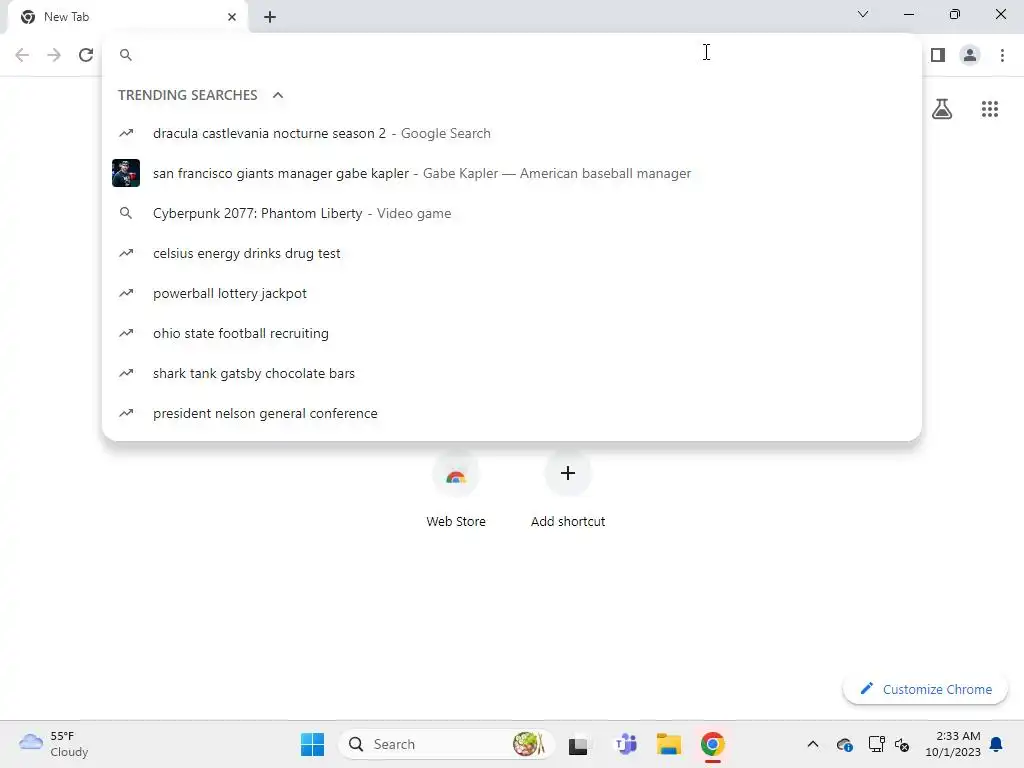Screen dimensions: 1024x768
Task: Click the taskbar Search box
Action: [x=446, y=744]
